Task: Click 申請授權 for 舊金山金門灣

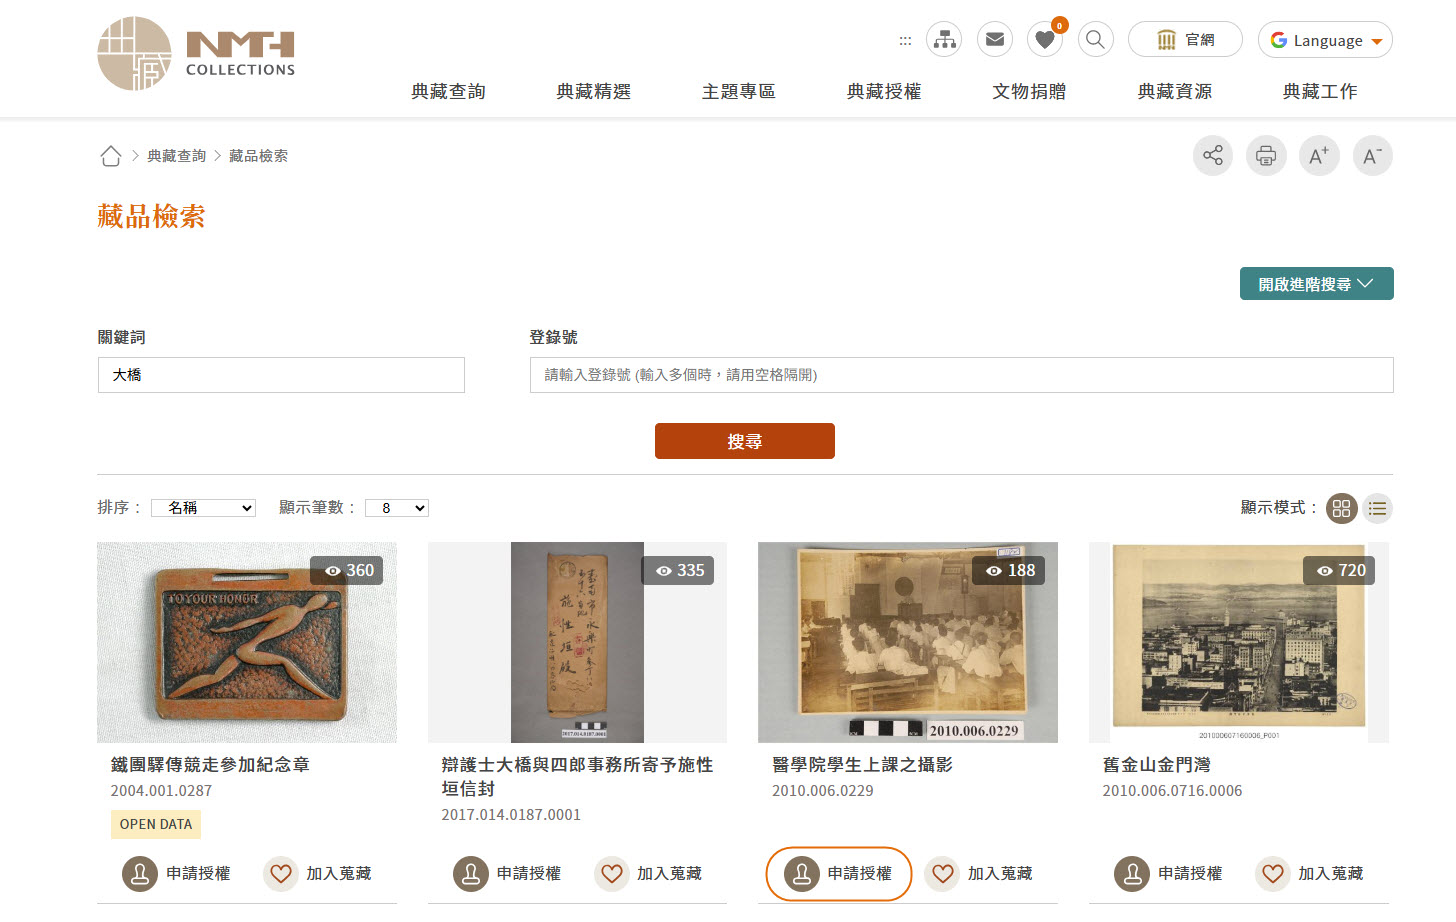Action: tap(1169, 874)
